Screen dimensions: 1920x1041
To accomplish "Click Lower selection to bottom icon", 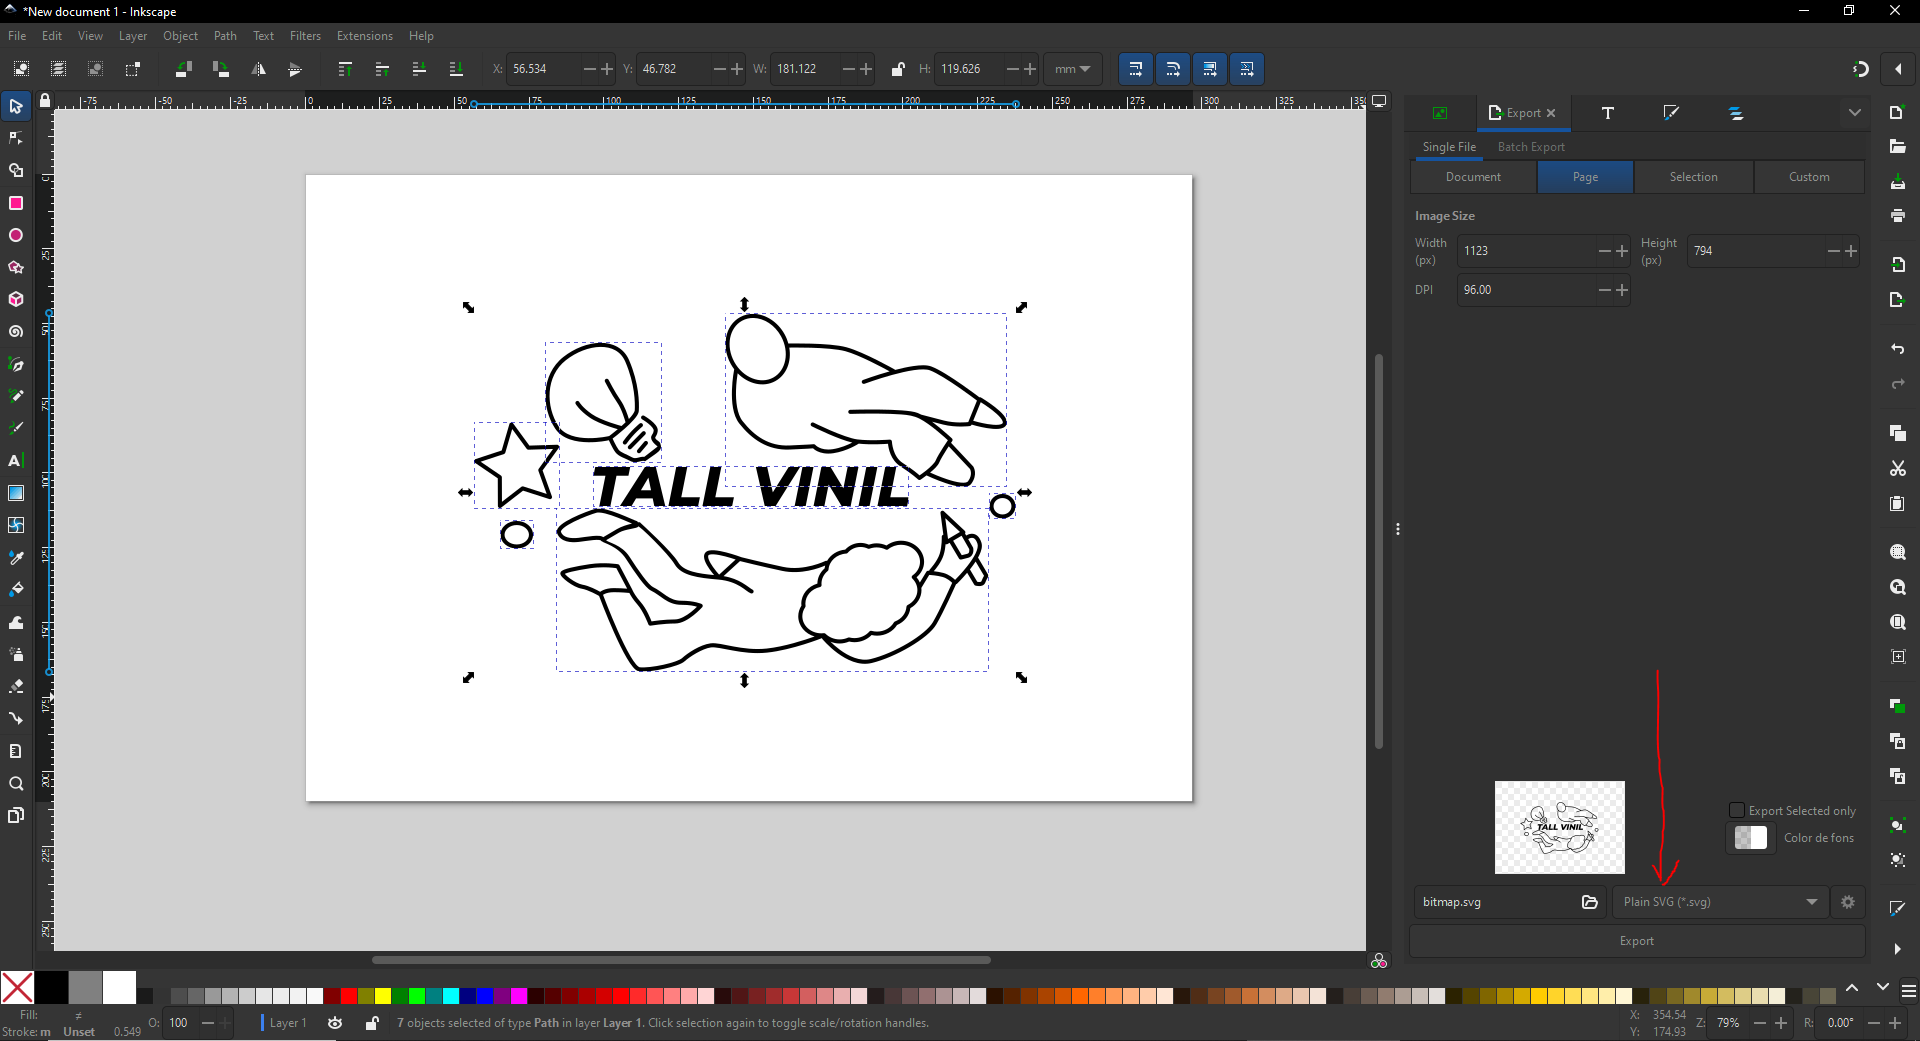I will pyautogui.click(x=456, y=69).
